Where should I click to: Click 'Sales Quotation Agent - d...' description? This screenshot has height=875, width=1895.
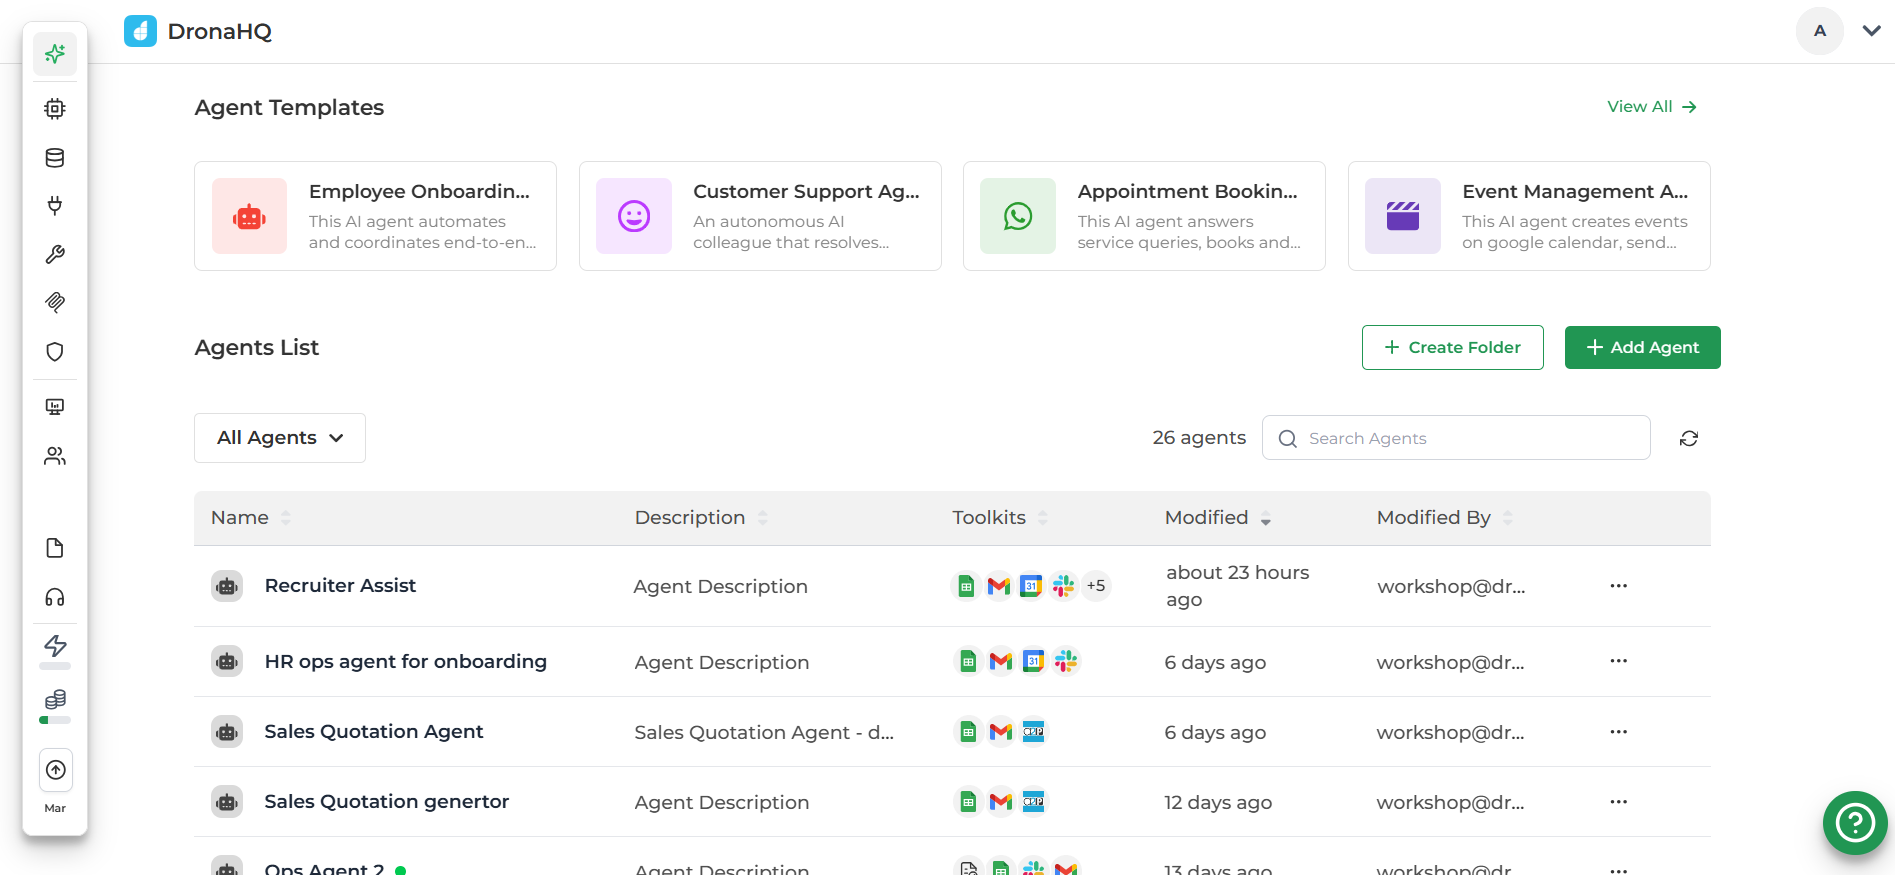point(764,732)
